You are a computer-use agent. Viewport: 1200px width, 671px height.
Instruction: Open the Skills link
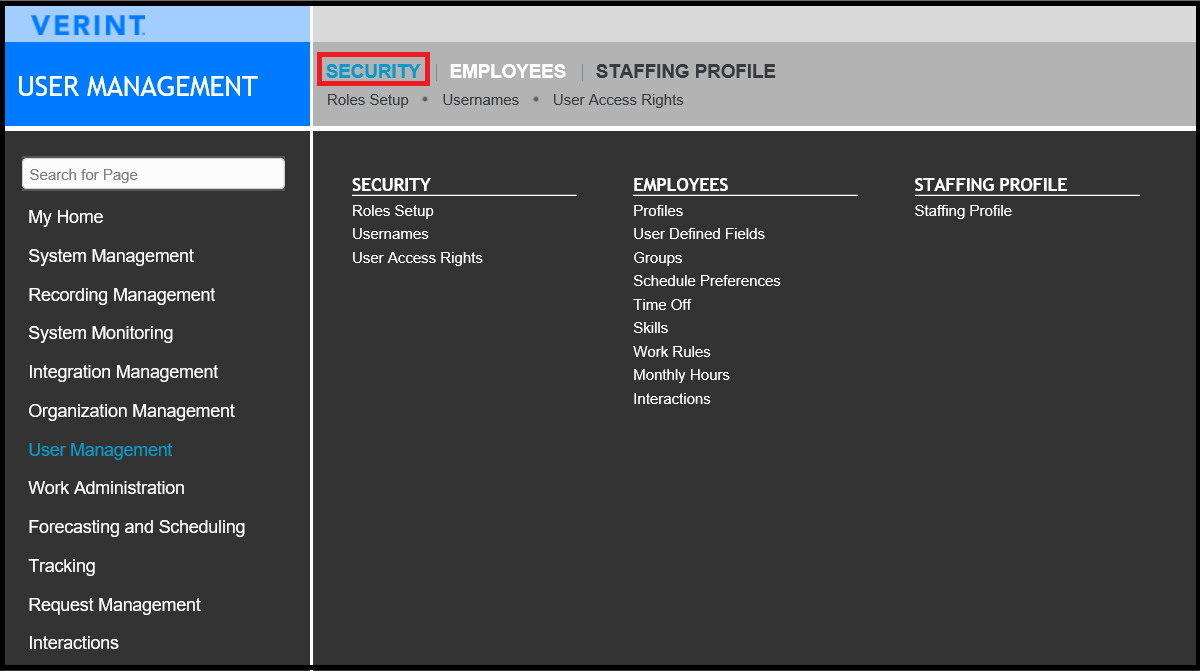point(651,328)
